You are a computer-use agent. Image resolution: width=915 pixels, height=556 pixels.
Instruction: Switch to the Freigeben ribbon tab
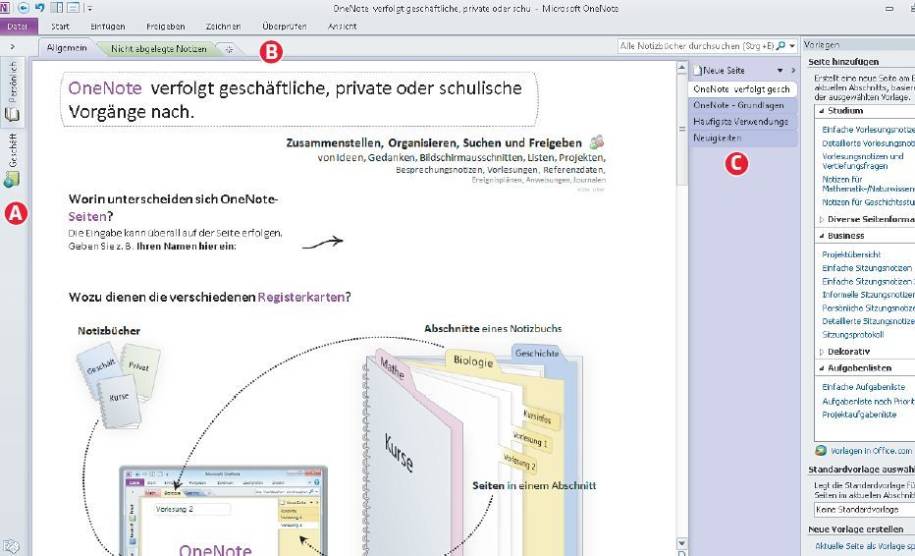tap(166, 27)
